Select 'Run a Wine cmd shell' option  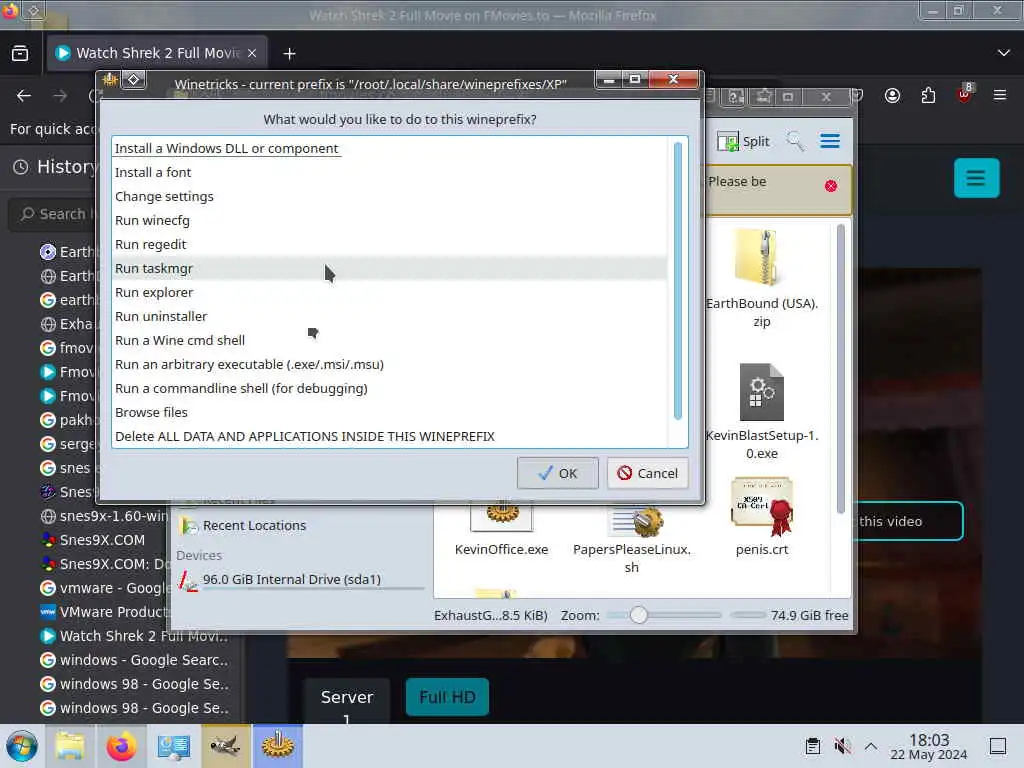pos(390,340)
